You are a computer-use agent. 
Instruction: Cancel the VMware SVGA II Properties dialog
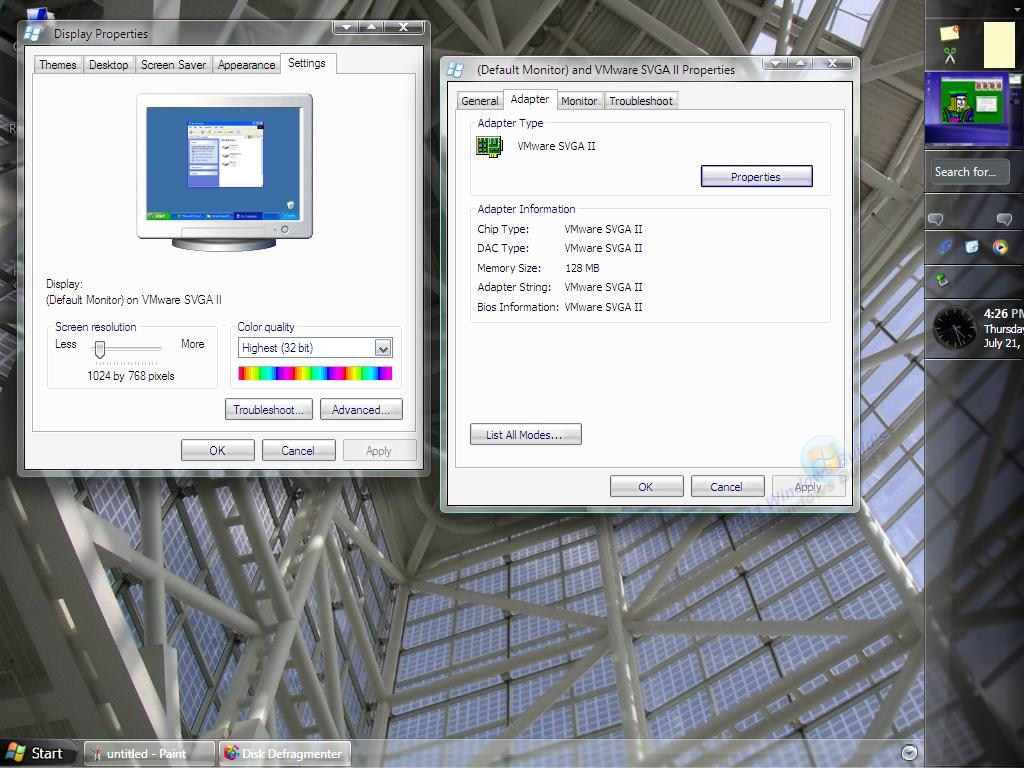(726, 487)
